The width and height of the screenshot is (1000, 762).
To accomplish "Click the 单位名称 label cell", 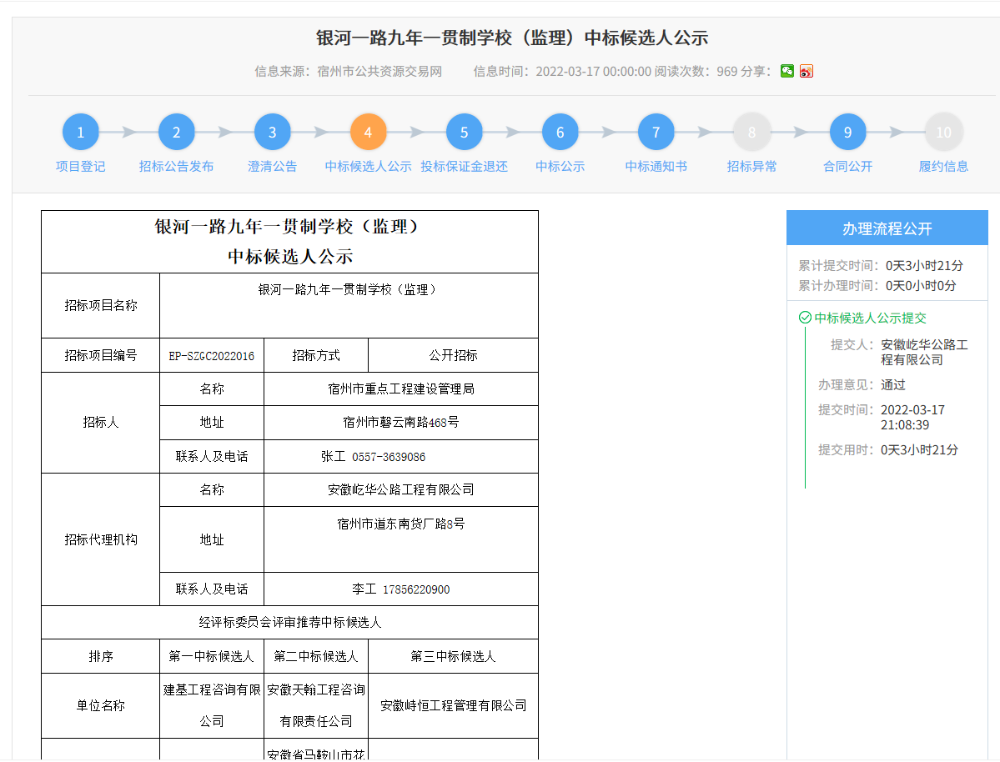I will (x=100, y=706).
